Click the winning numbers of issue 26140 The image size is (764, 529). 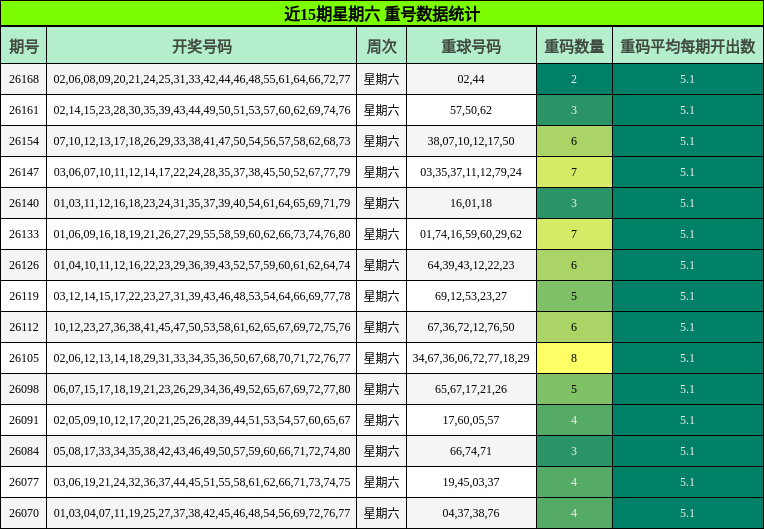coord(202,203)
